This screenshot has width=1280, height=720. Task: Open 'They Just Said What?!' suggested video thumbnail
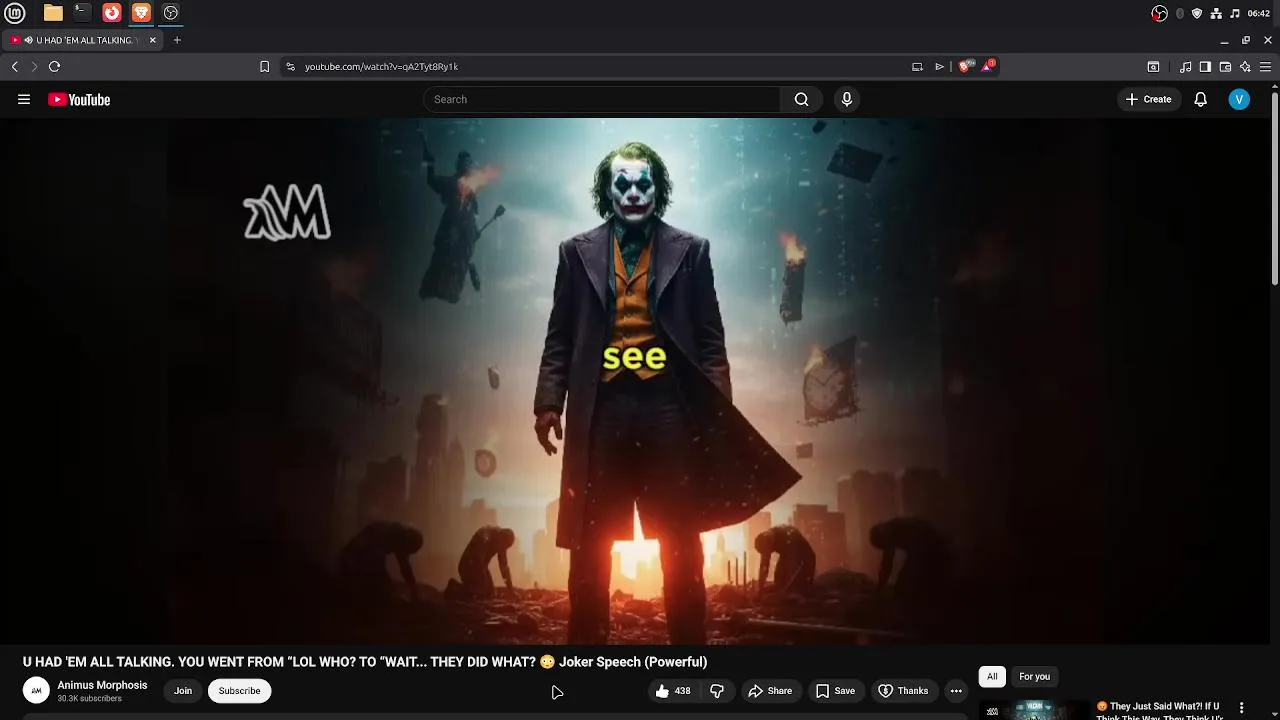coord(1033,710)
